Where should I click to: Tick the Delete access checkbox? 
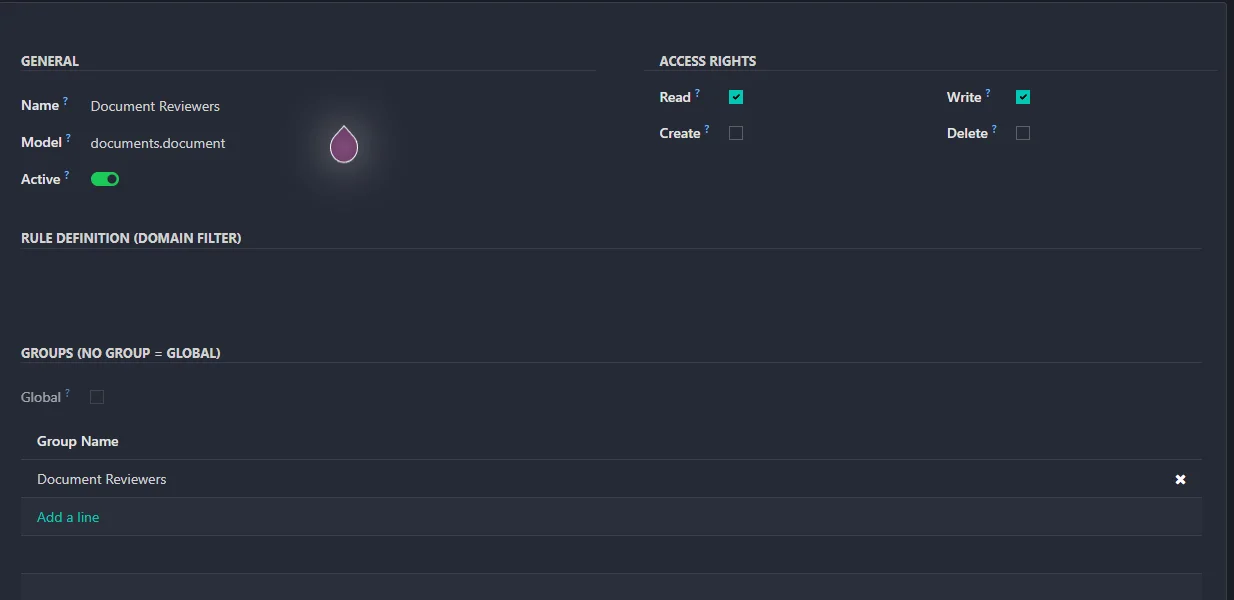coord(1023,133)
